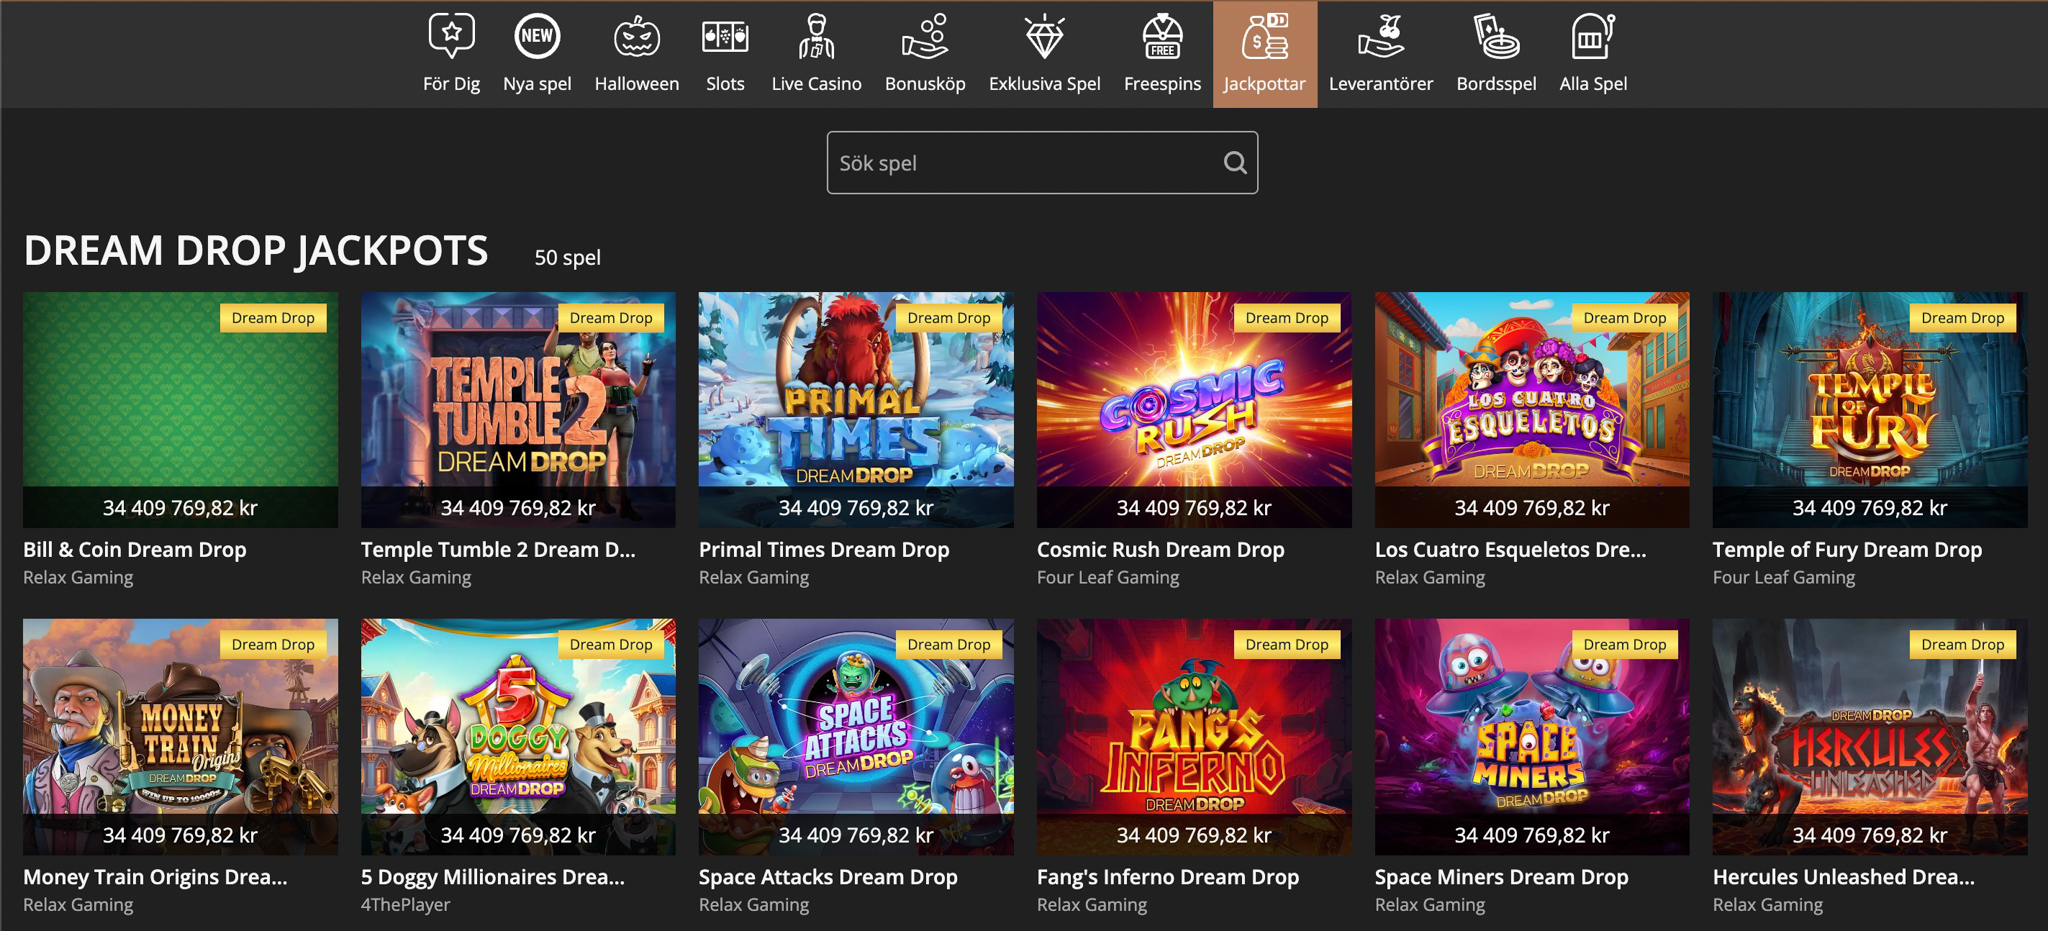The height and width of the screenshot is (931, 2048).
Task: Open the Temple Tumble 2 game thumbnail
Action: coord(518,409)
